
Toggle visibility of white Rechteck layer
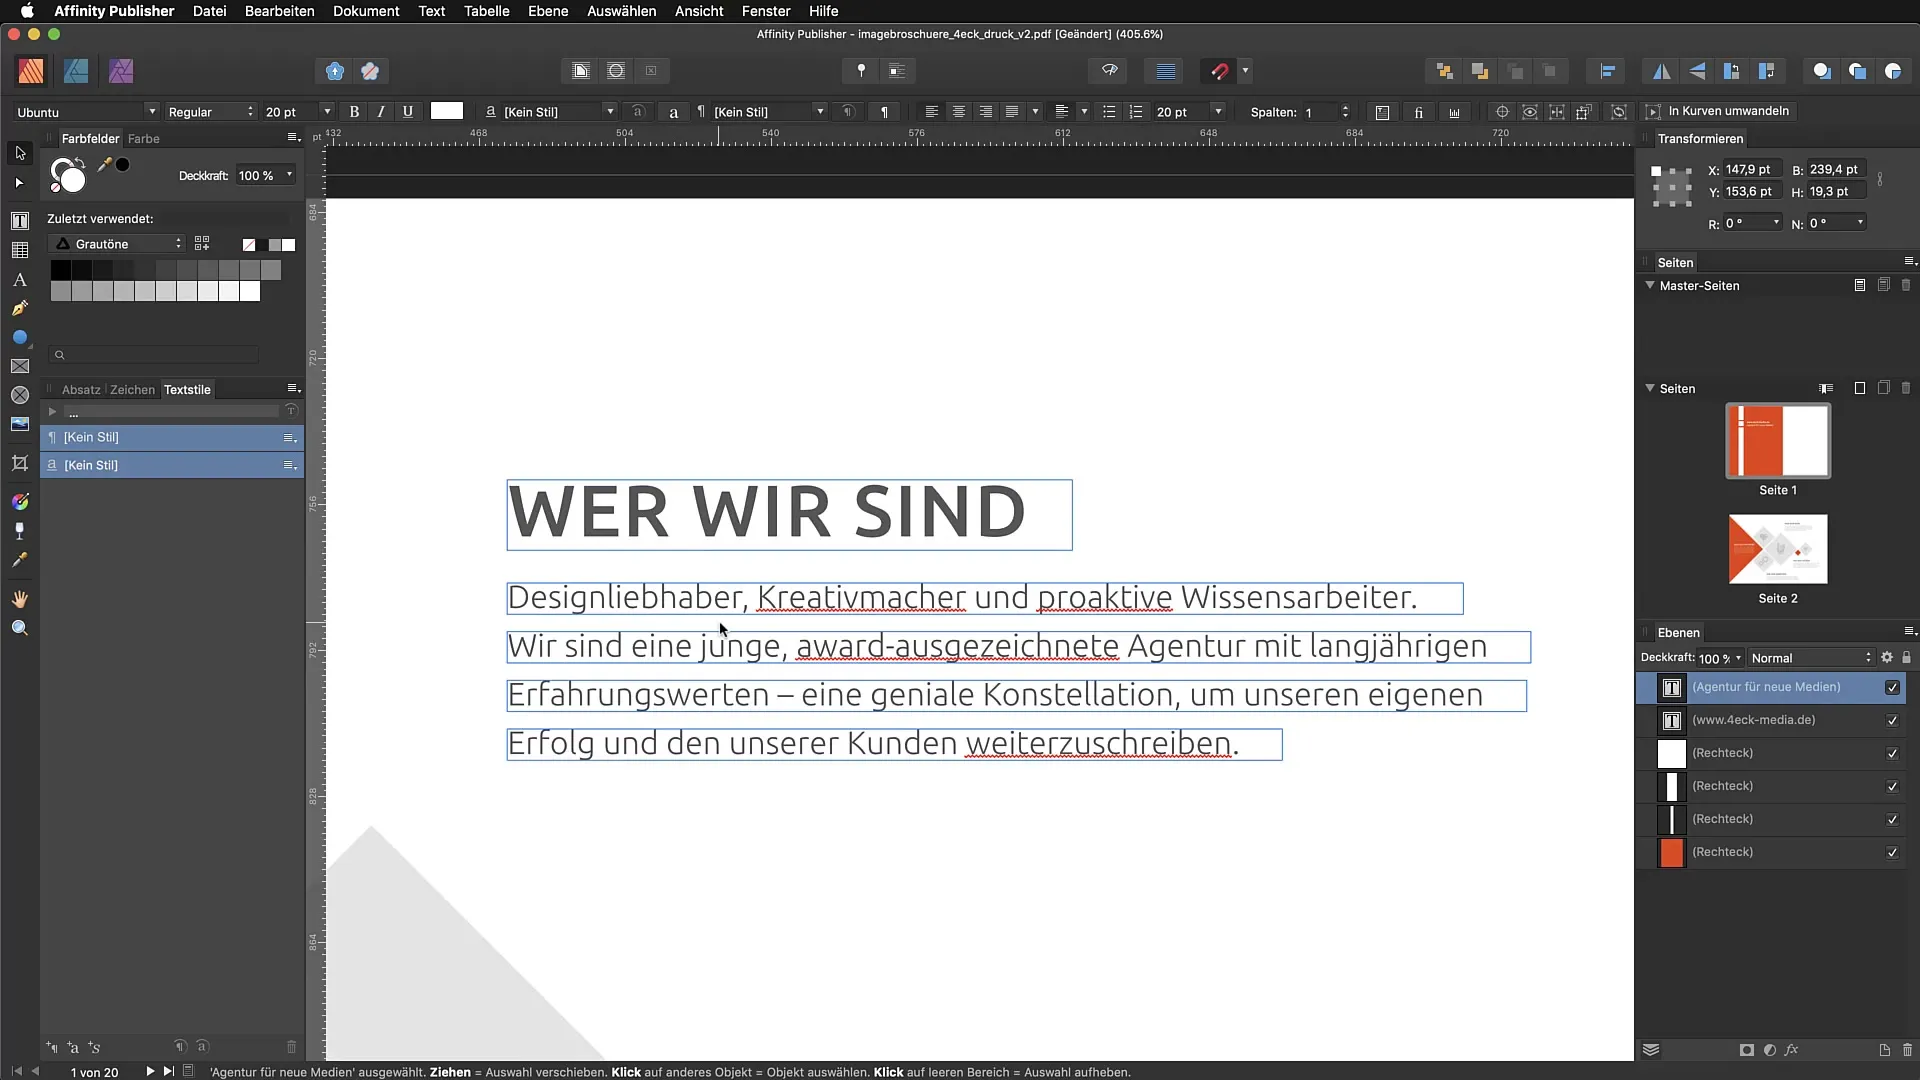[x=1892, y=754]
